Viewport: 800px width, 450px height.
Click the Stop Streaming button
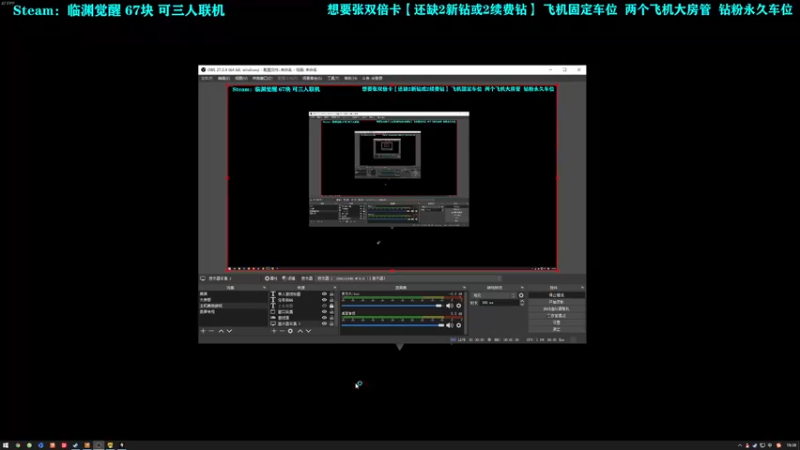pos(556,295)
